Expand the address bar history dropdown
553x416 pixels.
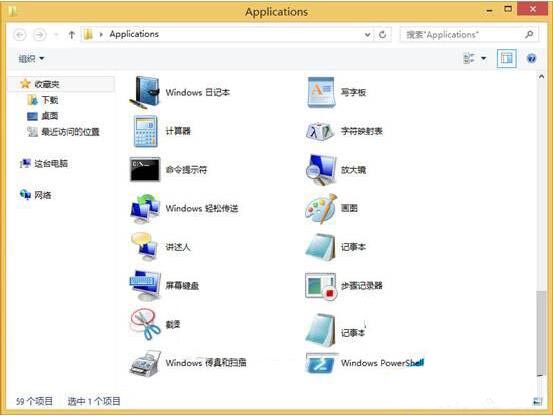(367, 35)
